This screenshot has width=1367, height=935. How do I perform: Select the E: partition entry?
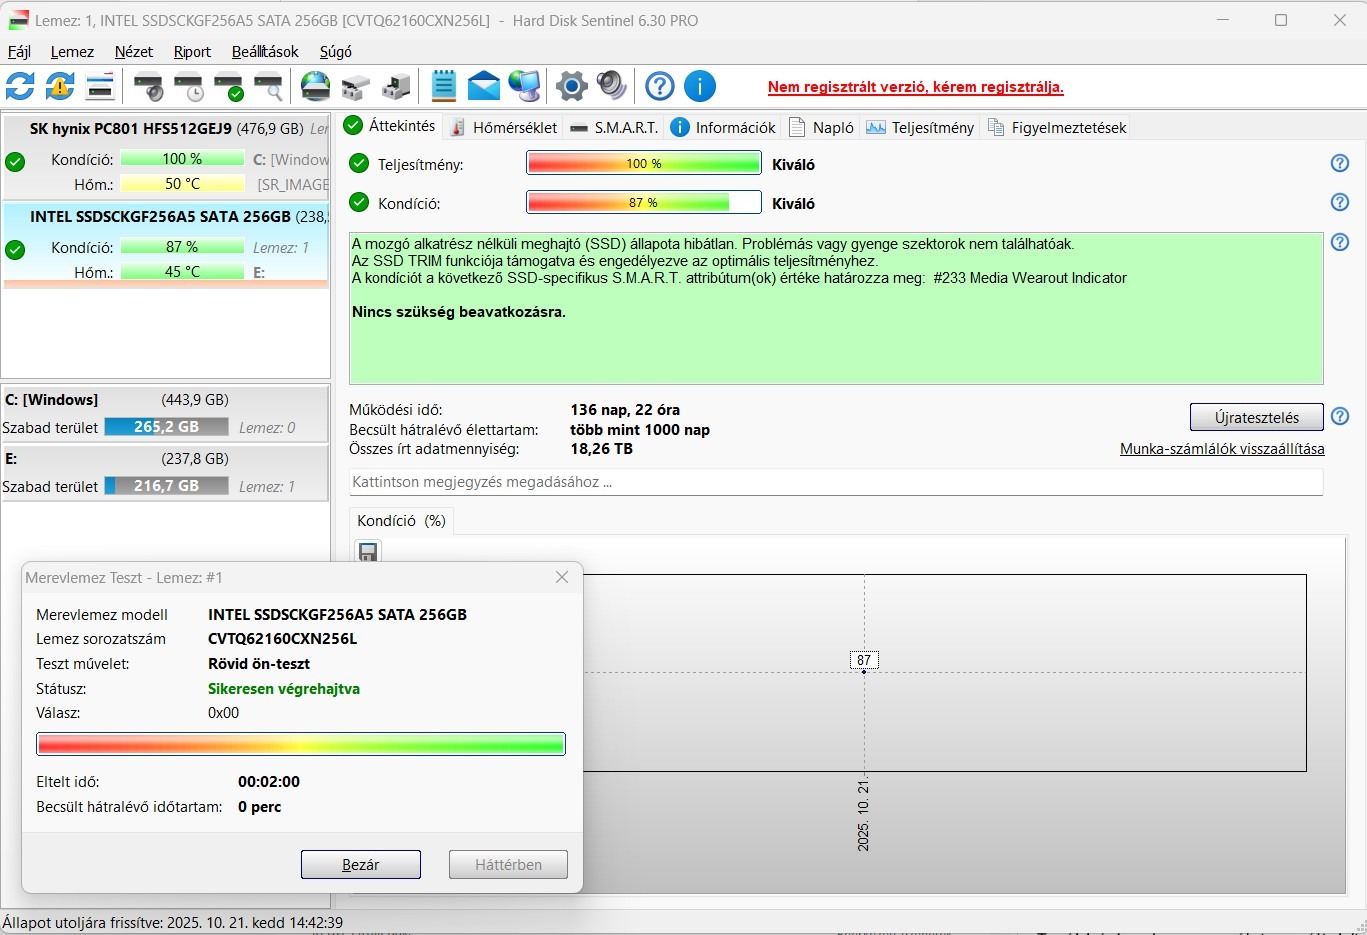coord(165,473)
